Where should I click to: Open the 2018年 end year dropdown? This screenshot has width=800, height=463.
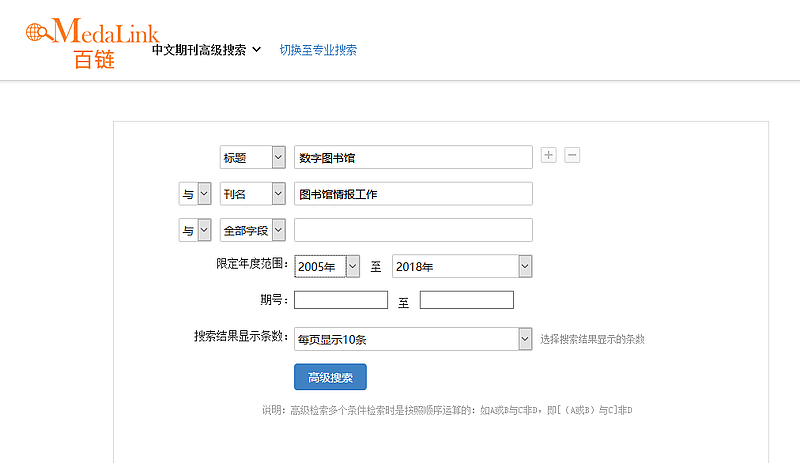tap(462, 266)
